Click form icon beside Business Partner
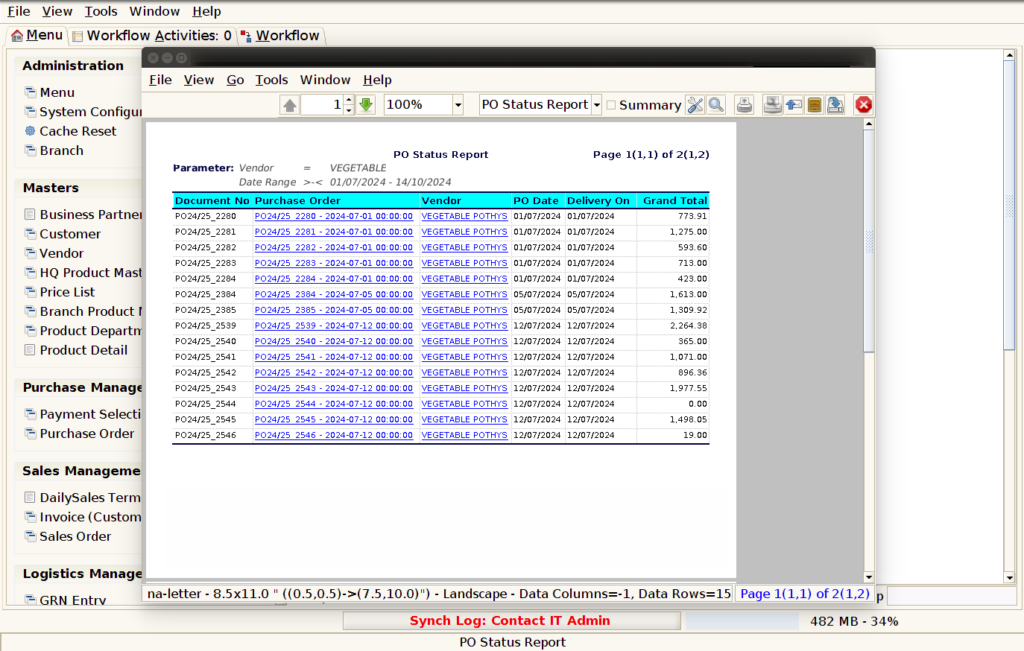The width and height of the screenshot is (1024, 651). click(29, 214)
